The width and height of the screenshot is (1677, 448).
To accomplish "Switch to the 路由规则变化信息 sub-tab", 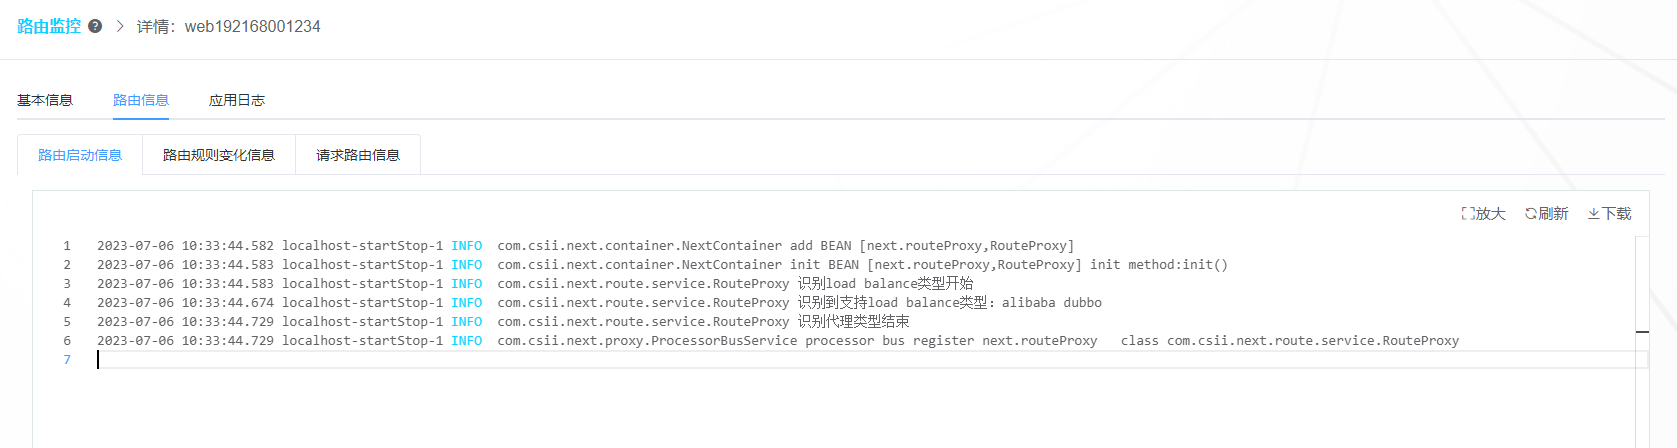I will (219, 155).
